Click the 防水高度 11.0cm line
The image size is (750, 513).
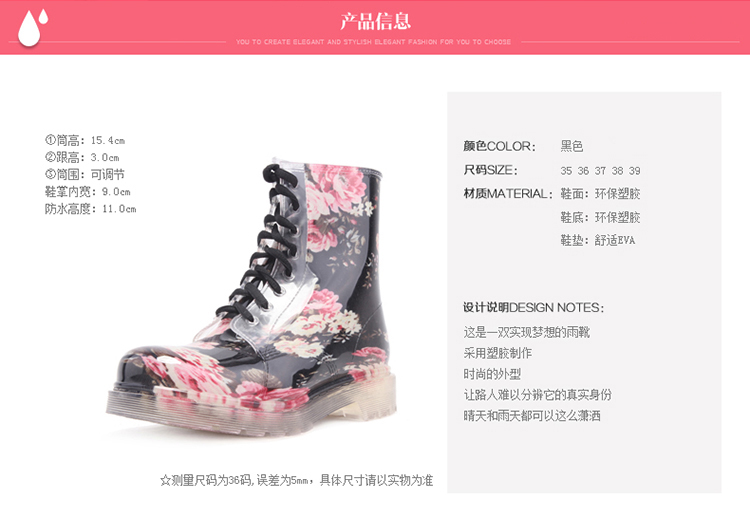(x=90, y=209)
